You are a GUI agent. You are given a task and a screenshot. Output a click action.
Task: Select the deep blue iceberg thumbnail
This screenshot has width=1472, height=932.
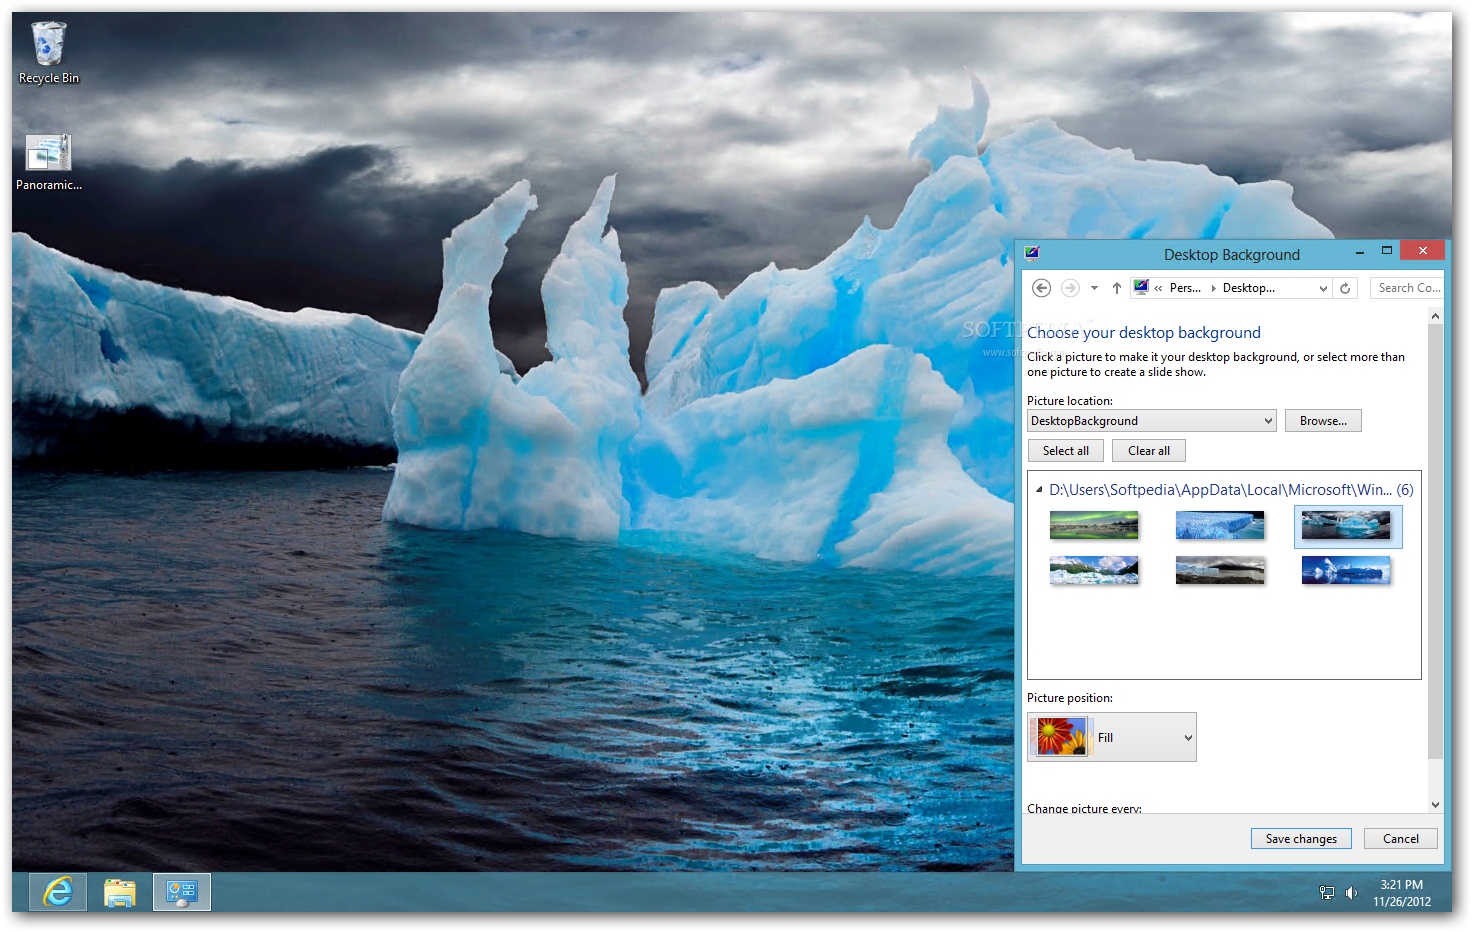(x=1346, y=570)
